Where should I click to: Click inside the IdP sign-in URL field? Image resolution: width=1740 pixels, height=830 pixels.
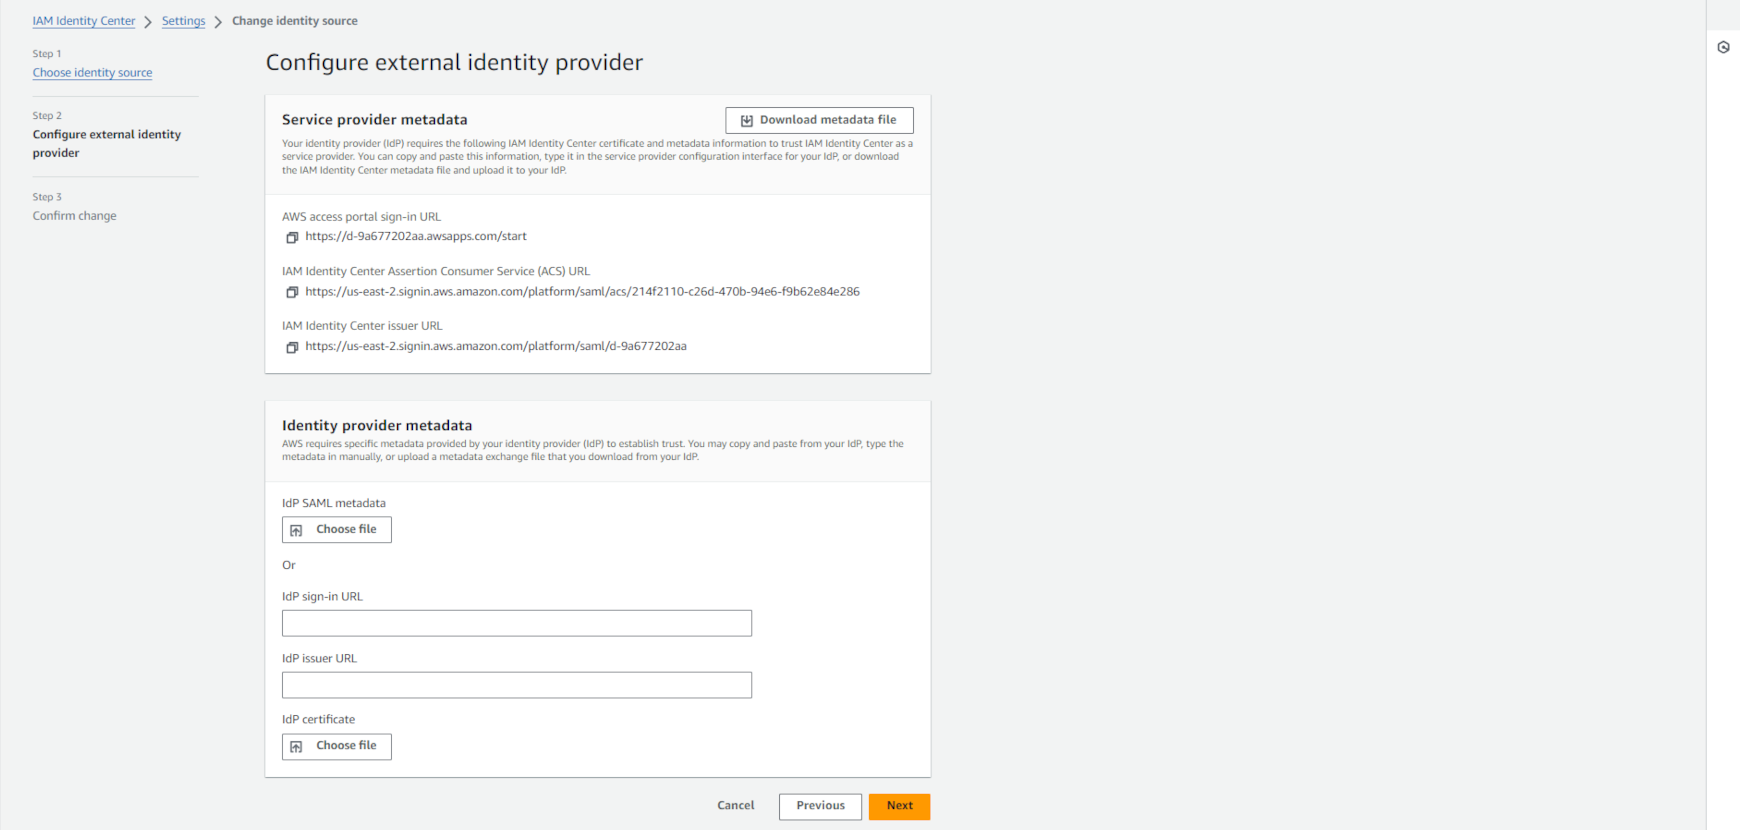coord(516,623)
